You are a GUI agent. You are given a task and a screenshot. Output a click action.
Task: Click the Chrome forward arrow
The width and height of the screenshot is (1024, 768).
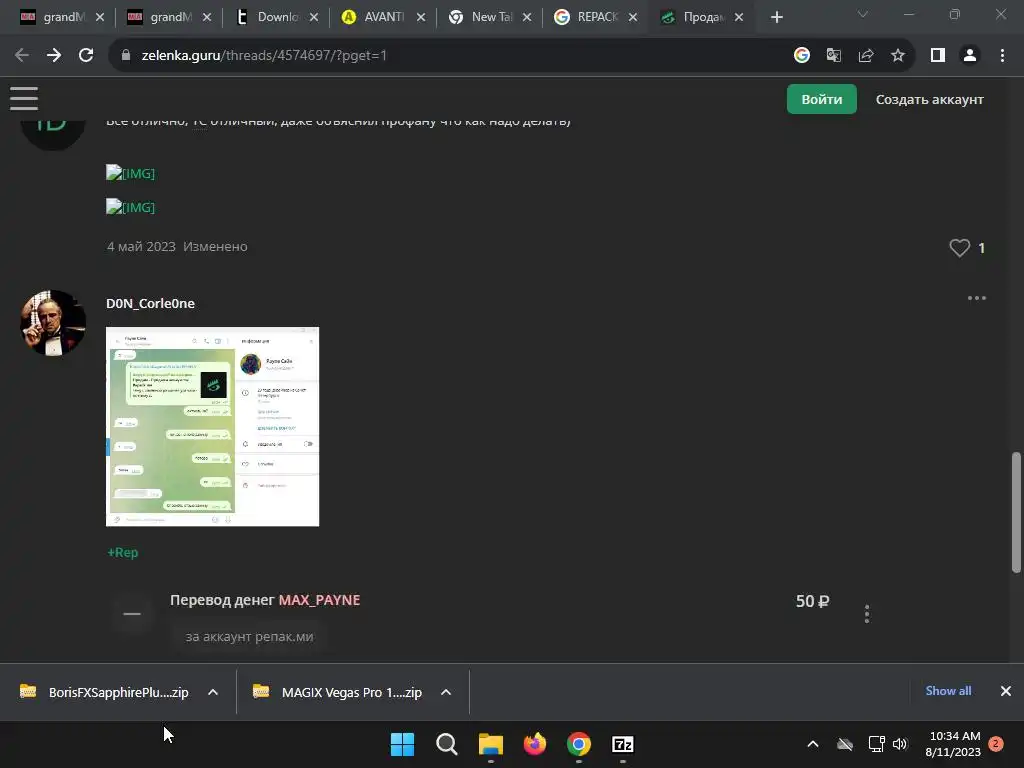(54, 56)
